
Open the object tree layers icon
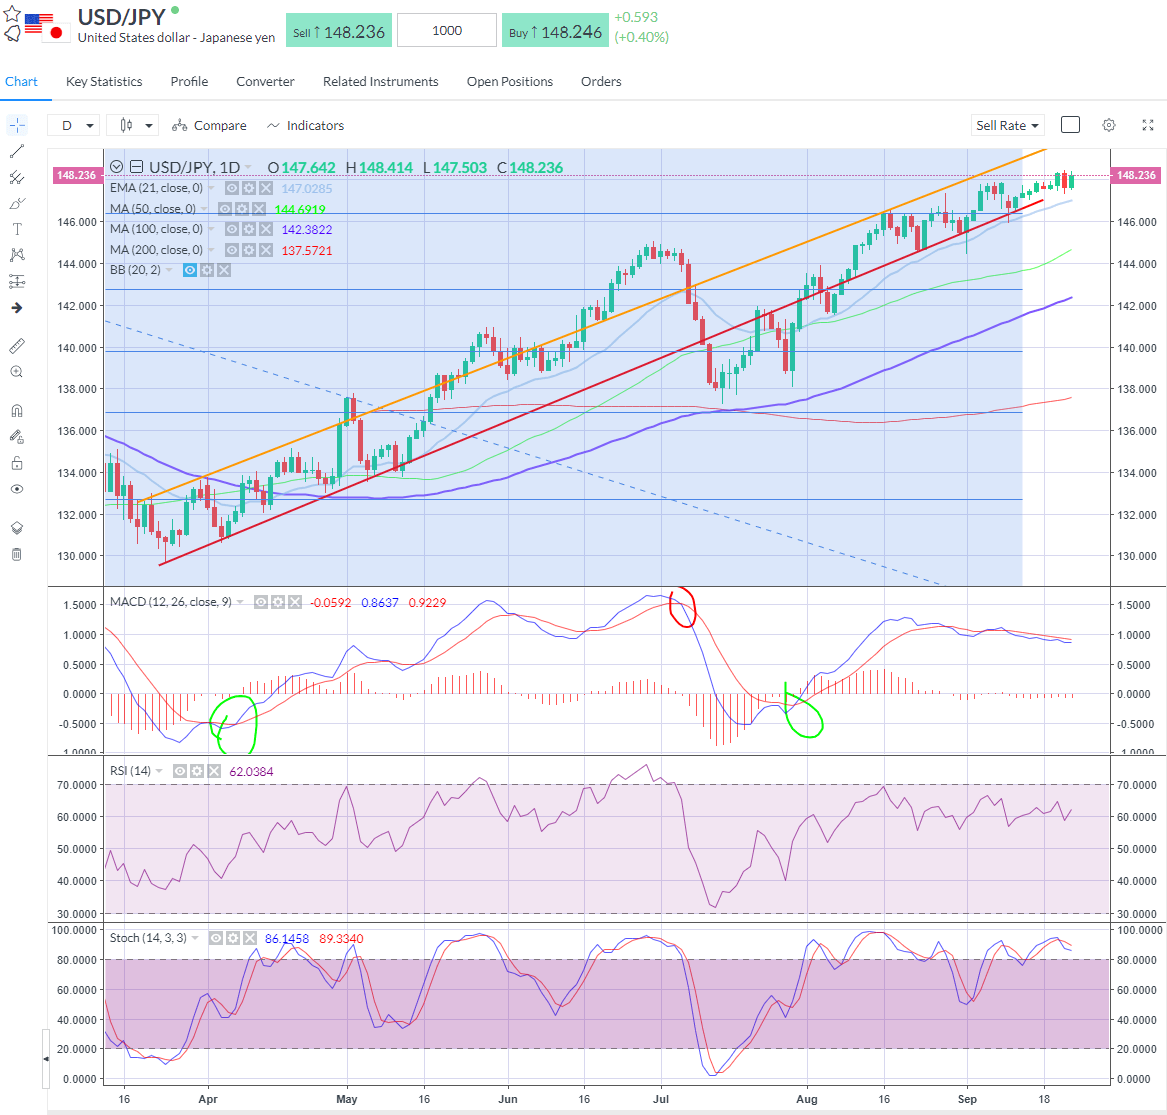(x=17, y=528)
